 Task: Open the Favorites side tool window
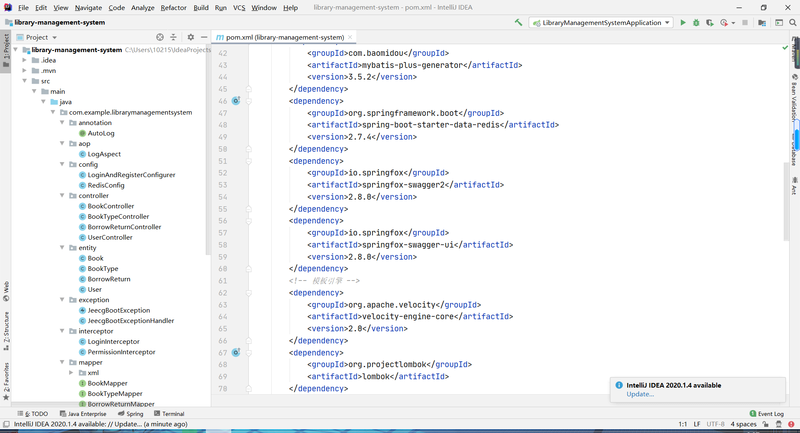pos(6,381)
